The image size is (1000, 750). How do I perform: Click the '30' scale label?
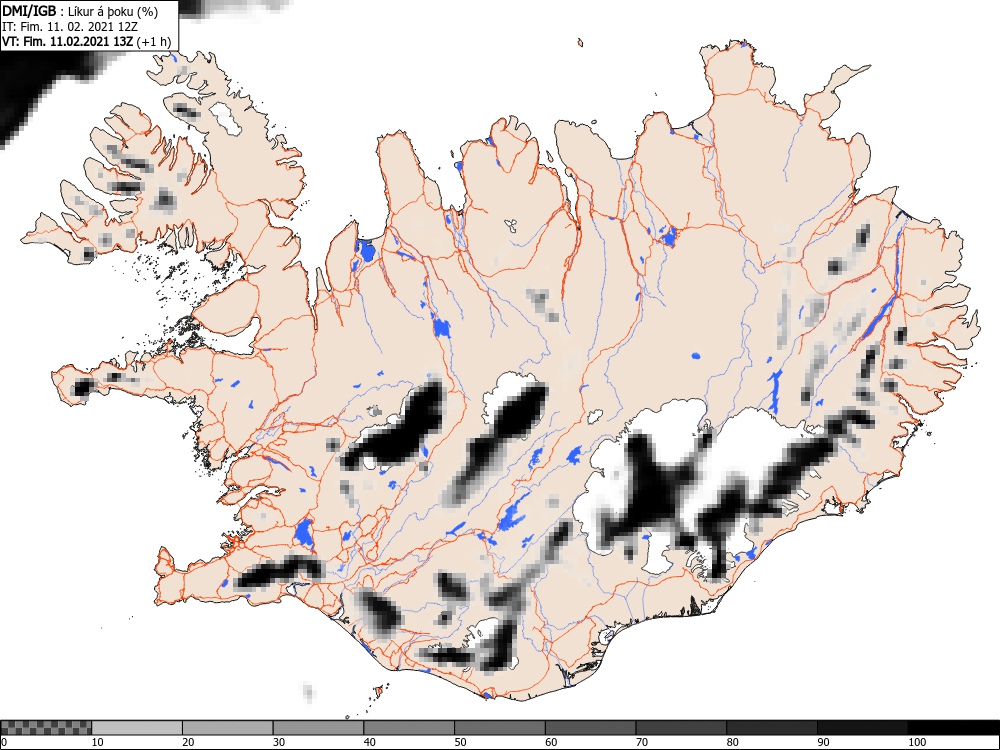click(279, 742)
